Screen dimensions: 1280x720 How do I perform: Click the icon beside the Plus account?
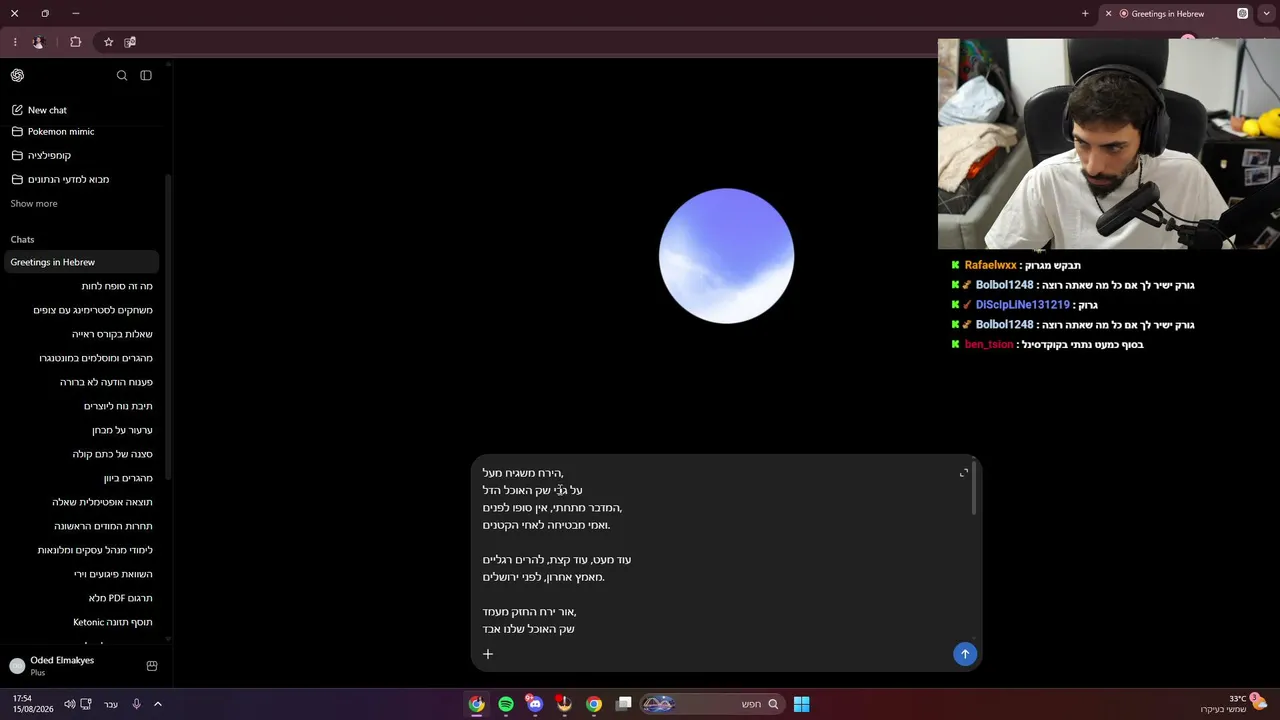152,666
